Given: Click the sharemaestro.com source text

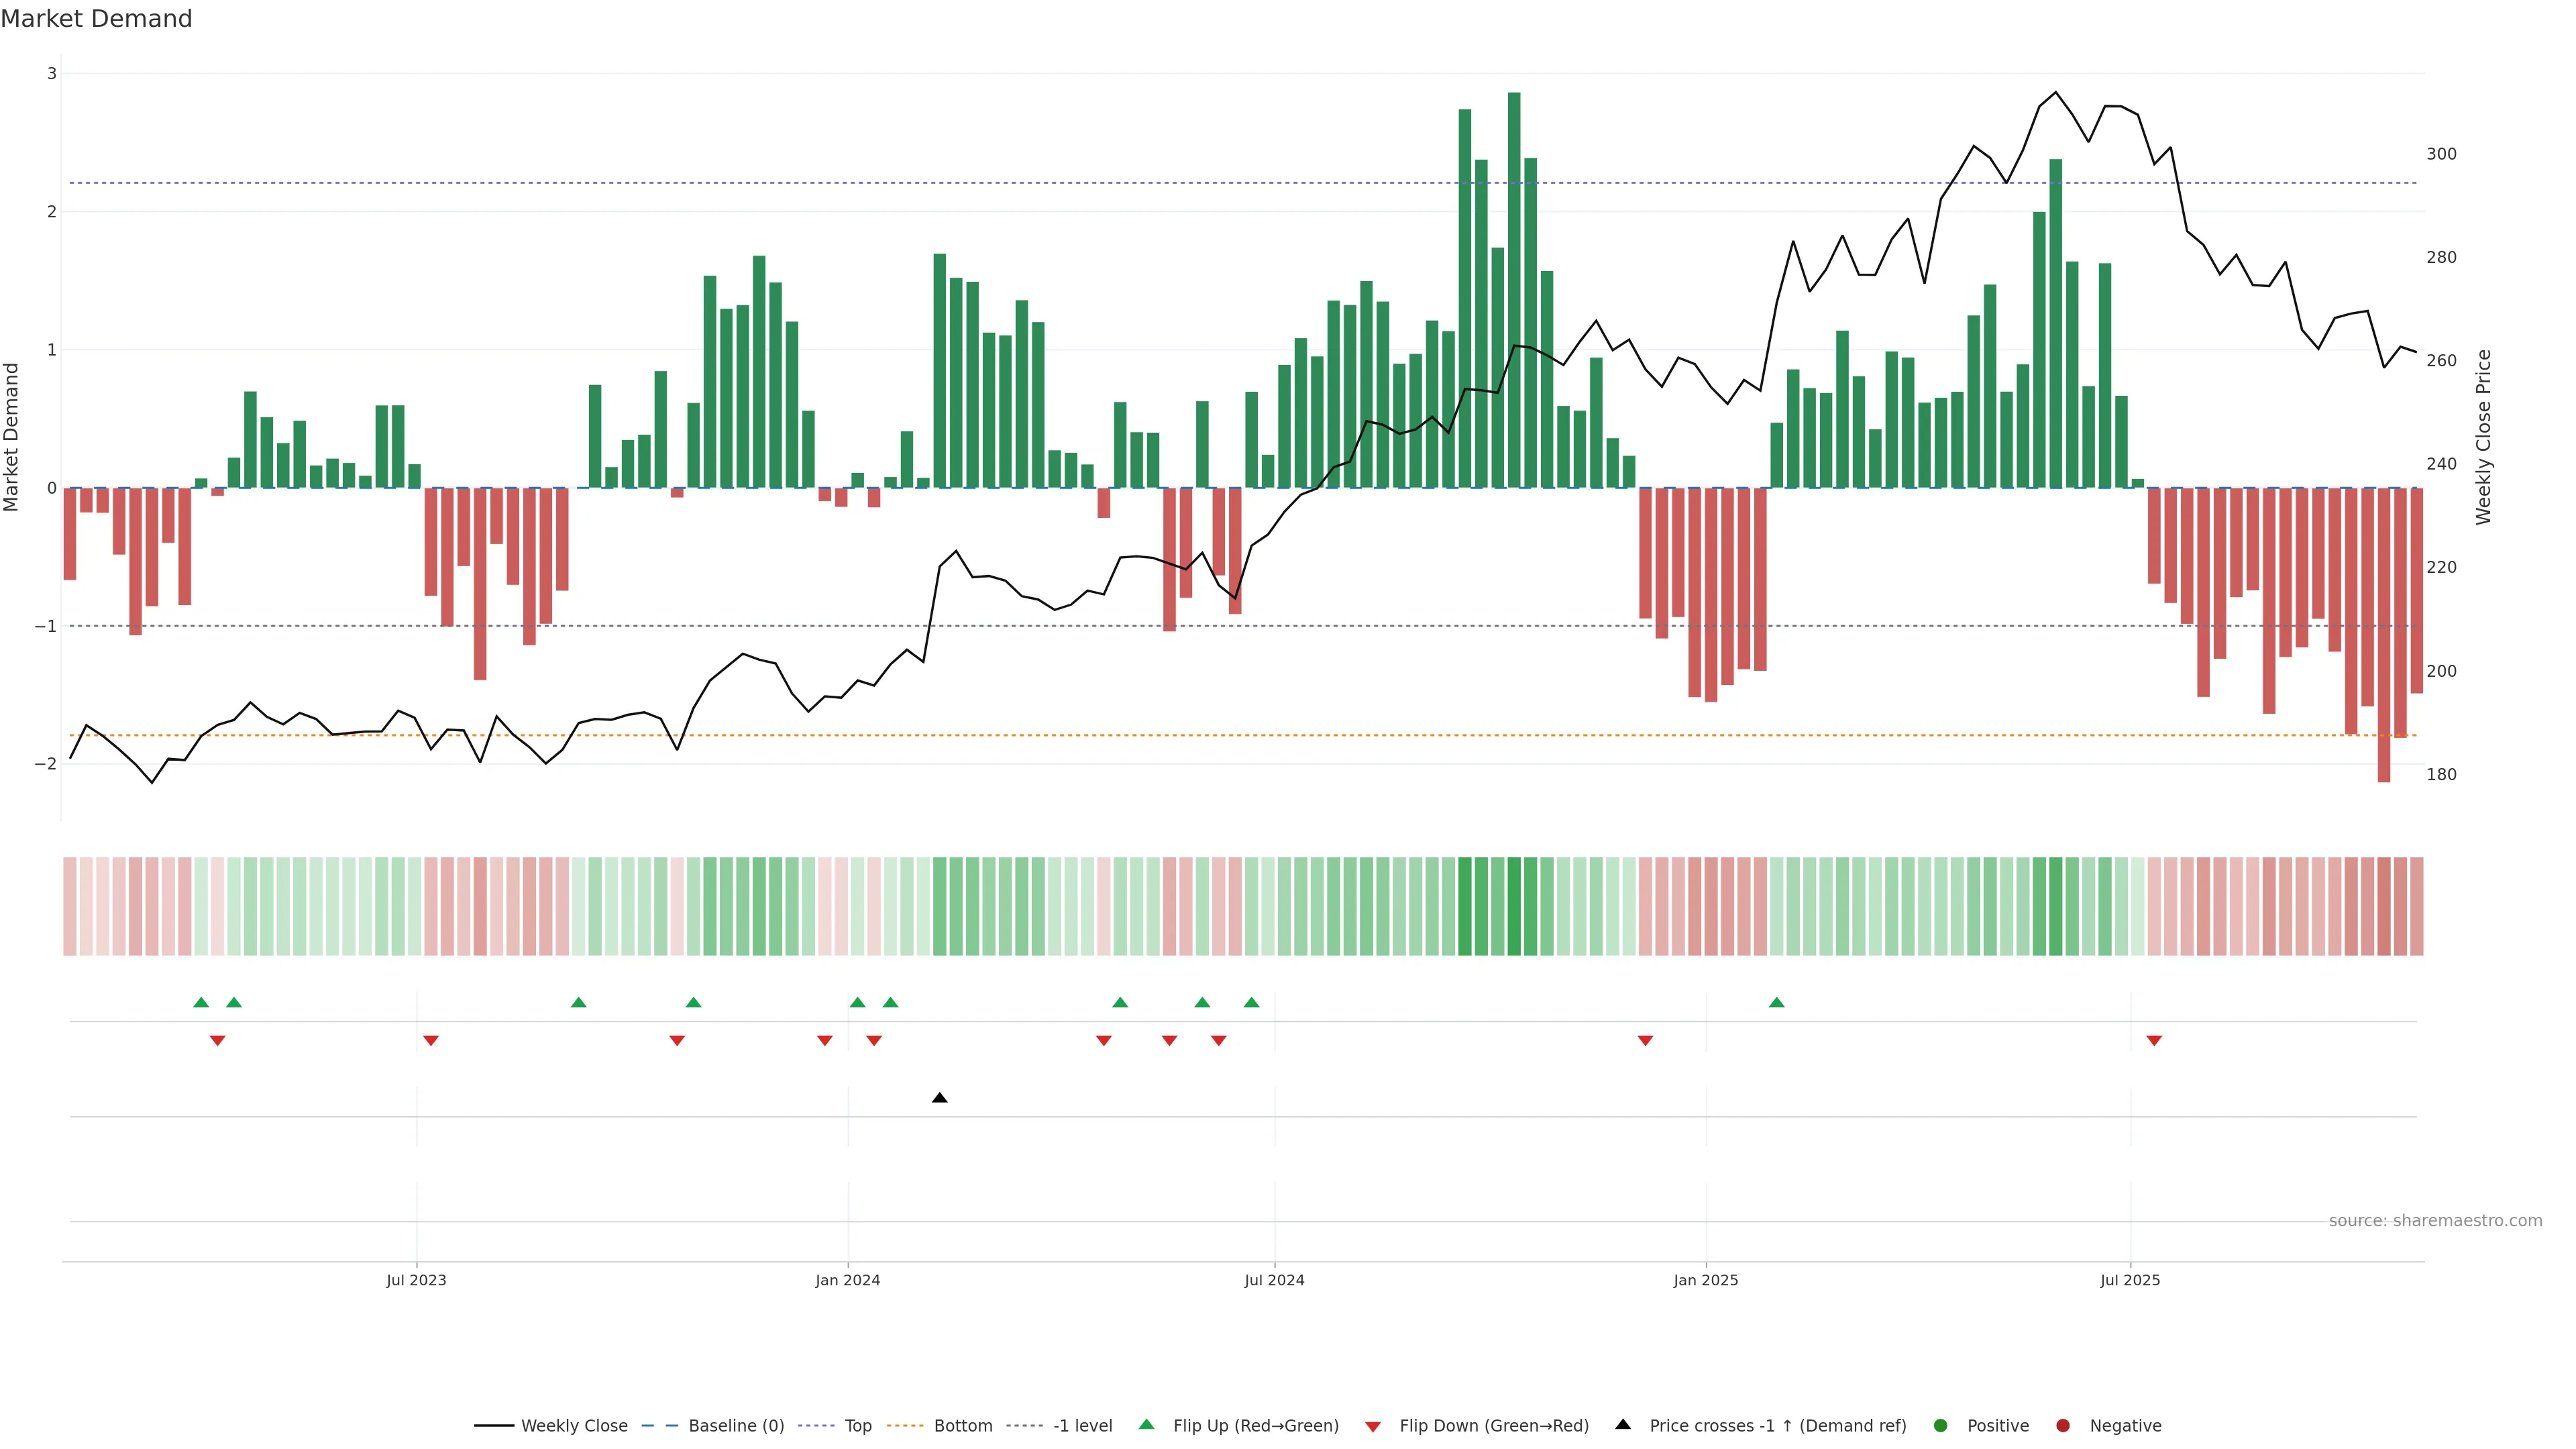Looking at the screenshot, I should tap(2435, 1221).
